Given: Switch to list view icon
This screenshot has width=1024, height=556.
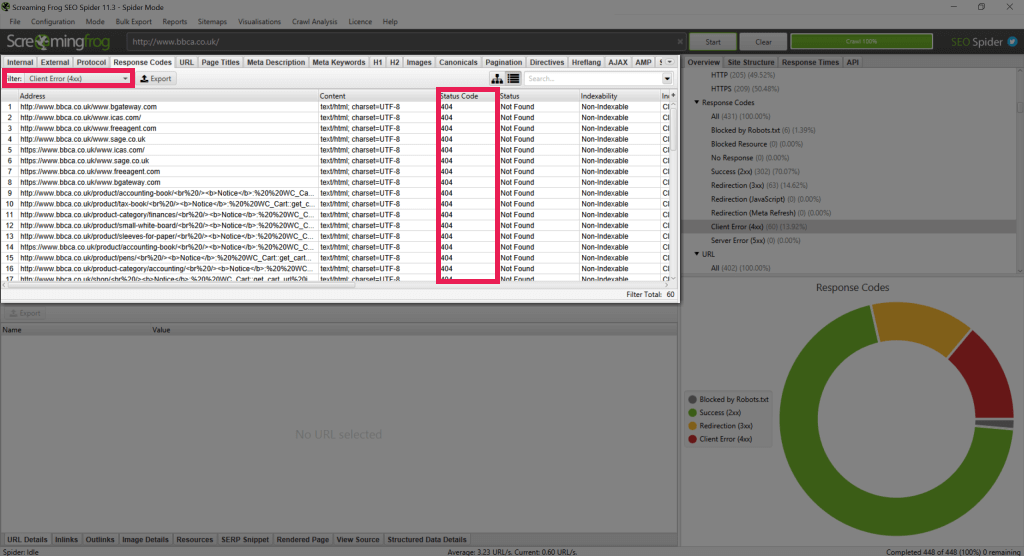Looking at the screenshot, I should tap(513, 78).
